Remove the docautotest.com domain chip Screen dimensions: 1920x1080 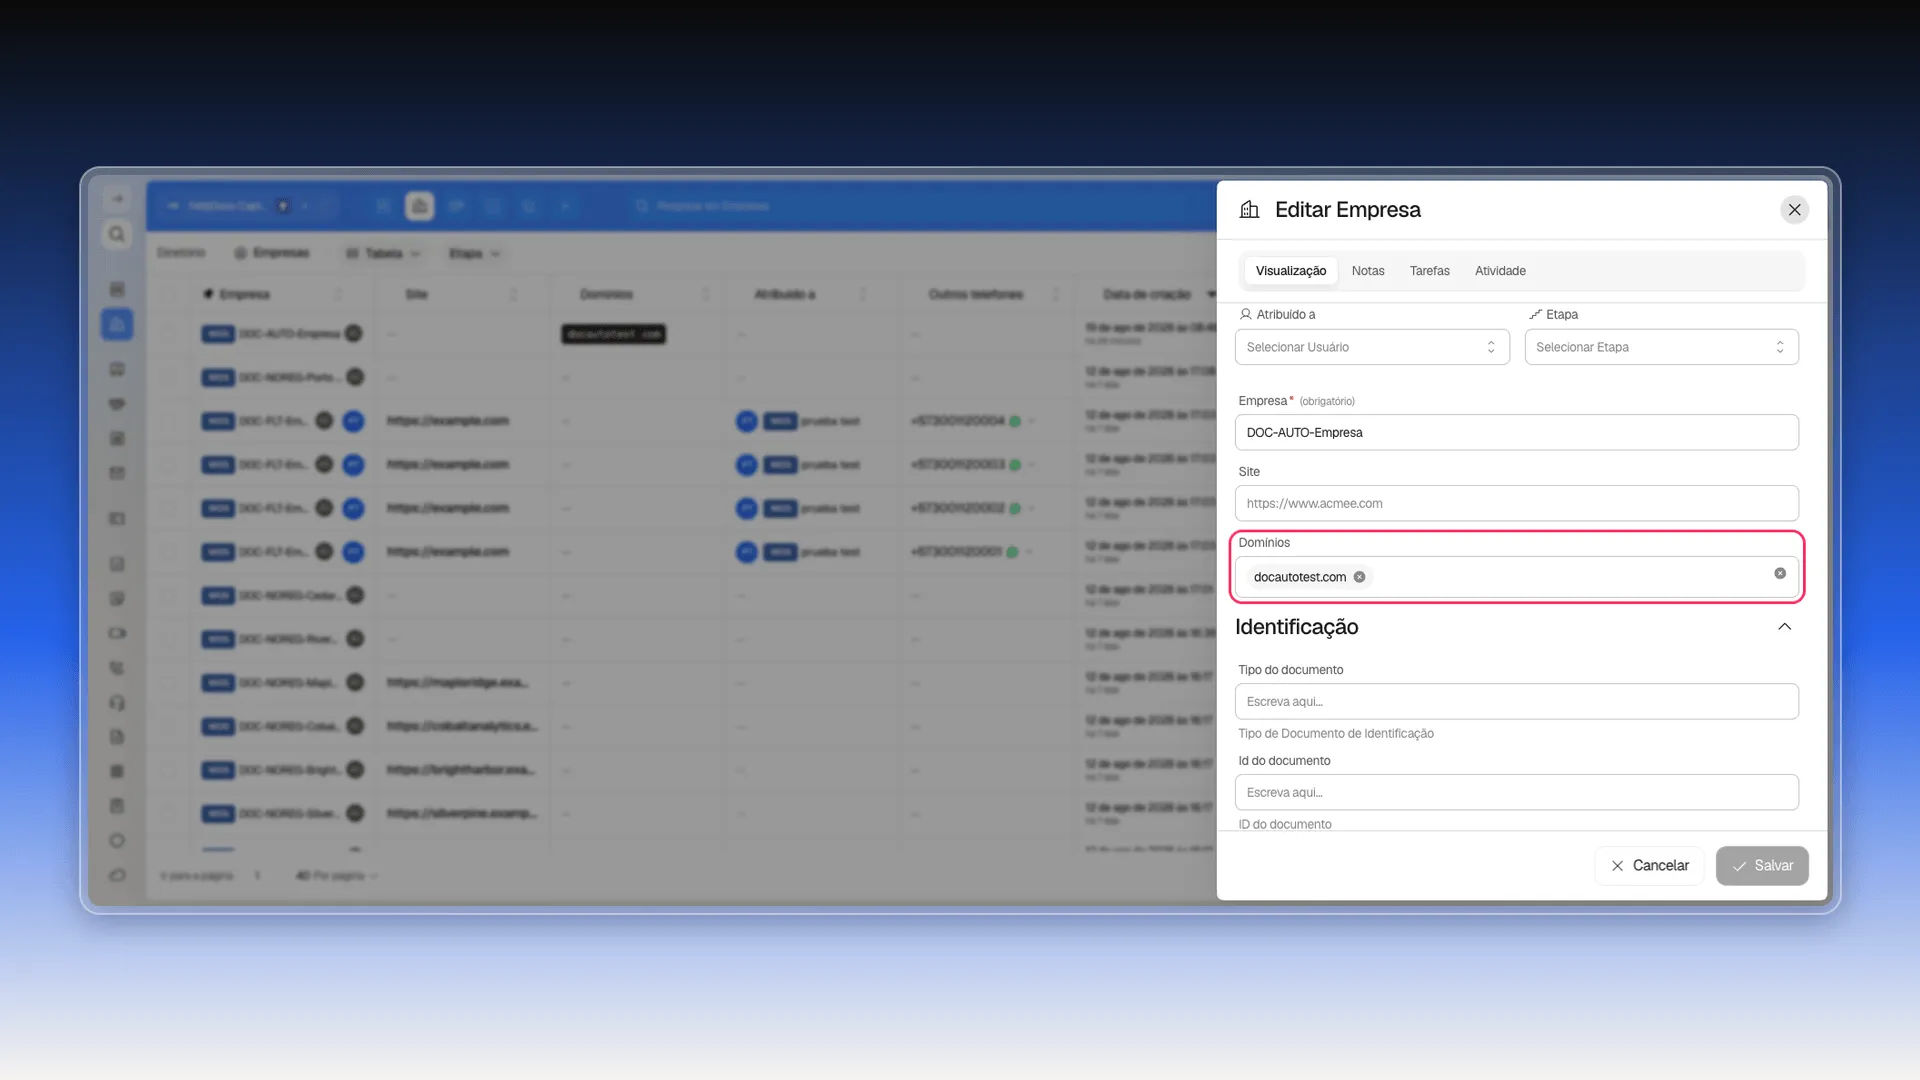[x=1359, y=577]
